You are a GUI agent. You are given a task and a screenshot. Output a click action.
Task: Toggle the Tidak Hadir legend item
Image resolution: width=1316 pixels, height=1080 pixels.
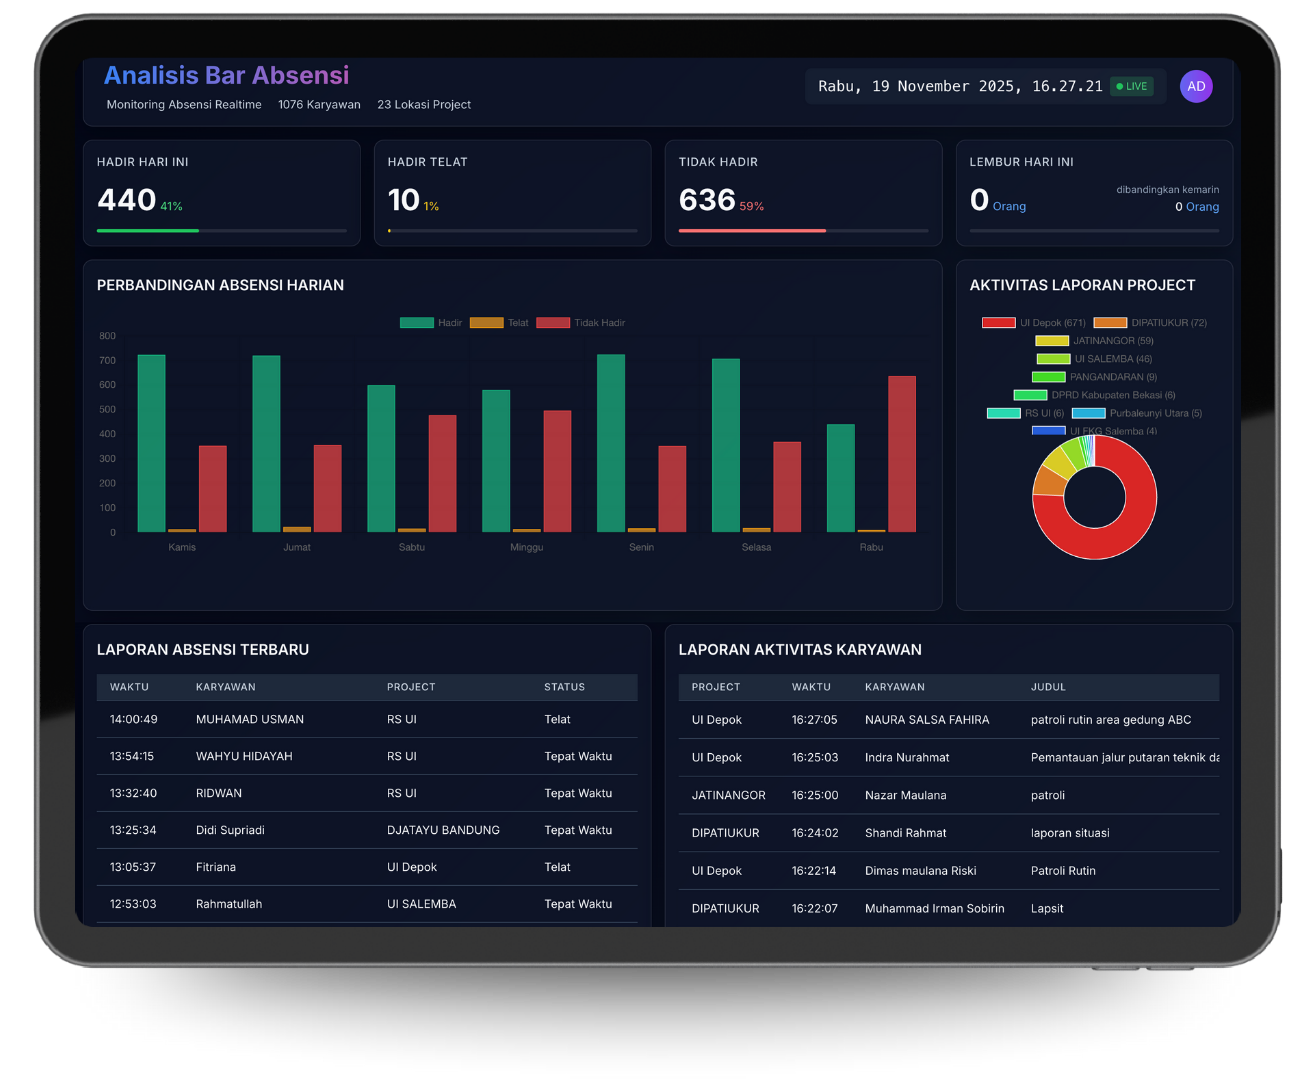click(581, 323)
